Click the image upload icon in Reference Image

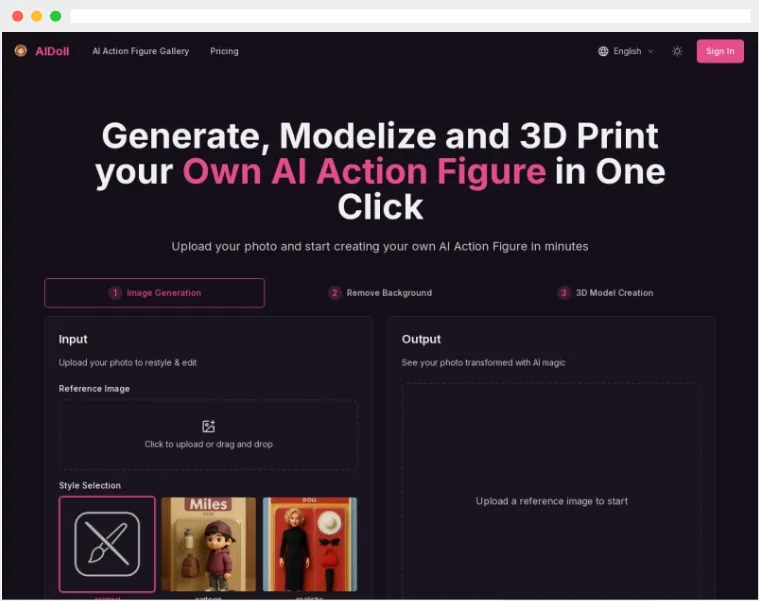208,426
